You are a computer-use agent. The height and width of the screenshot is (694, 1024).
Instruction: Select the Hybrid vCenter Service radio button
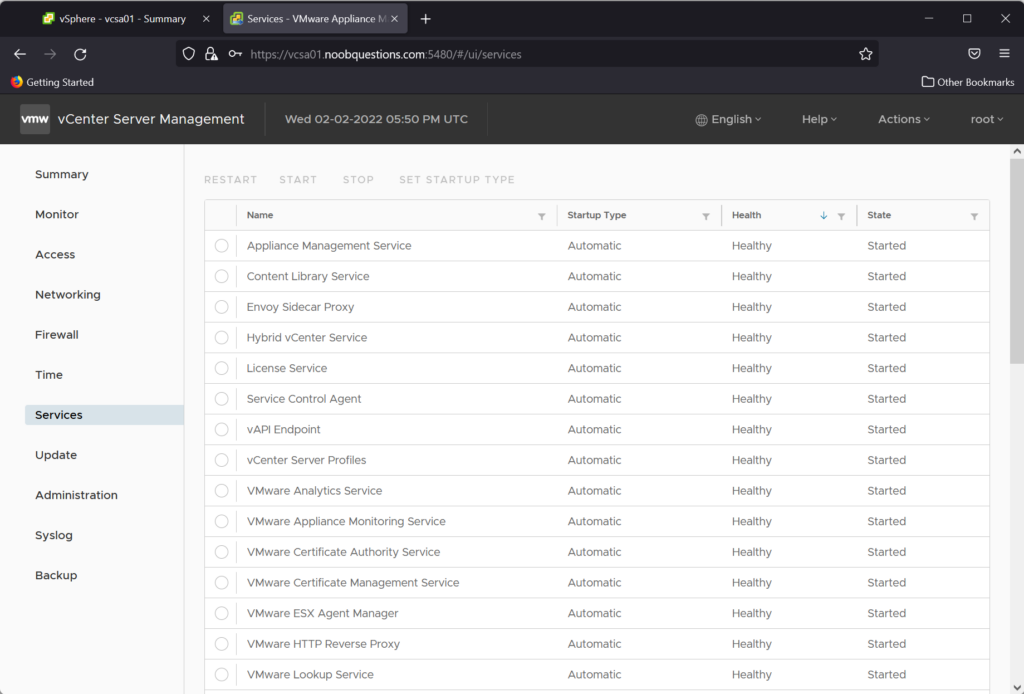coord(221,338)
